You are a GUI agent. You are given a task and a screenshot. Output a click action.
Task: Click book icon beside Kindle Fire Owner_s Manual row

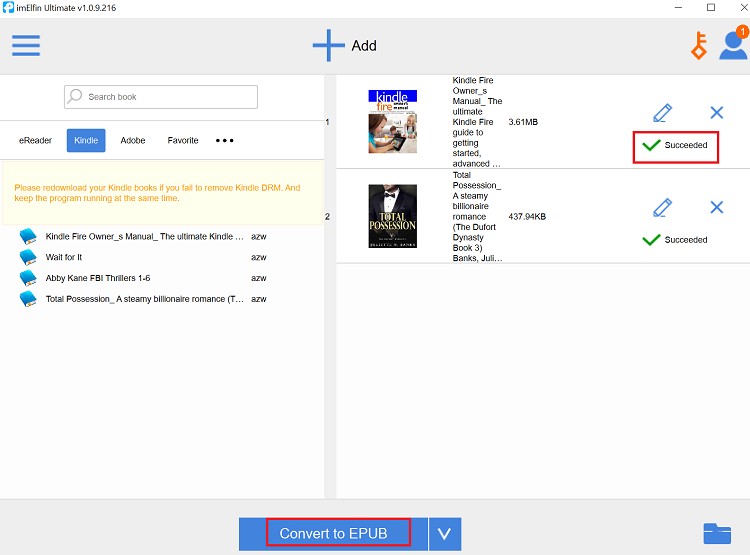pyautogui.click(x=28, y=236)
